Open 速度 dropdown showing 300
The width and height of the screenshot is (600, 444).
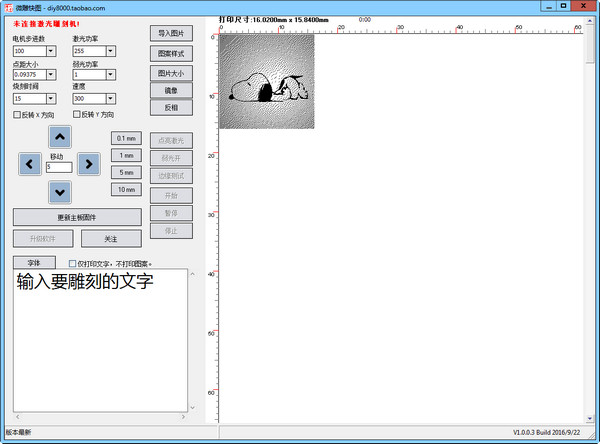pyautogui.click(x=111, y=98)
